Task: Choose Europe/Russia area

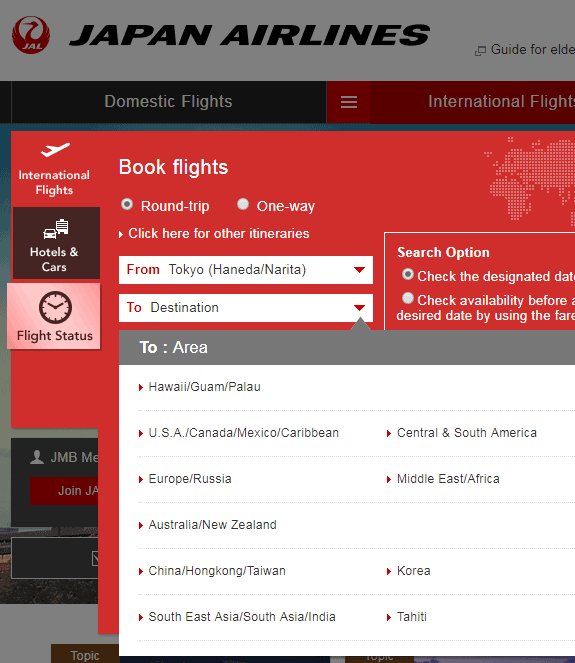Action: tap(190, 479)
